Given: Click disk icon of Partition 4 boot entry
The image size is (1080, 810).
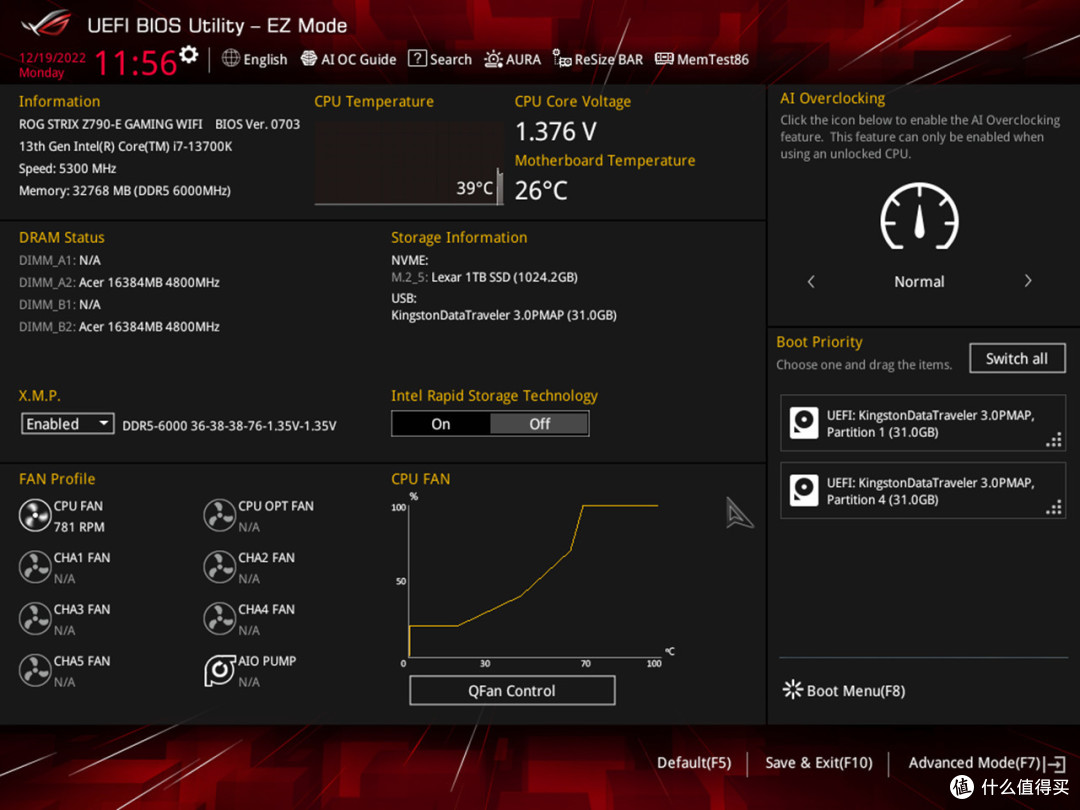Looking at the screenshot, I should click(804, 490).
